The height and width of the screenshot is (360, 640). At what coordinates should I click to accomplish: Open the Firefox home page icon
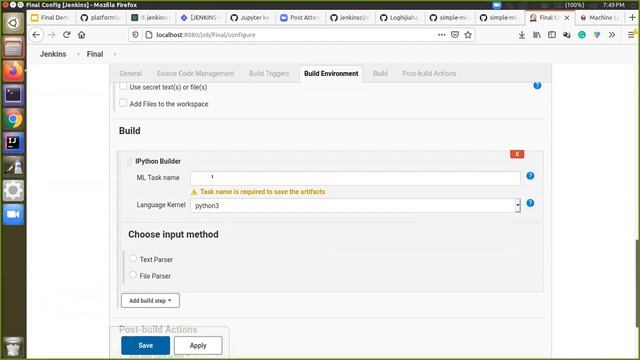[82, 35]
